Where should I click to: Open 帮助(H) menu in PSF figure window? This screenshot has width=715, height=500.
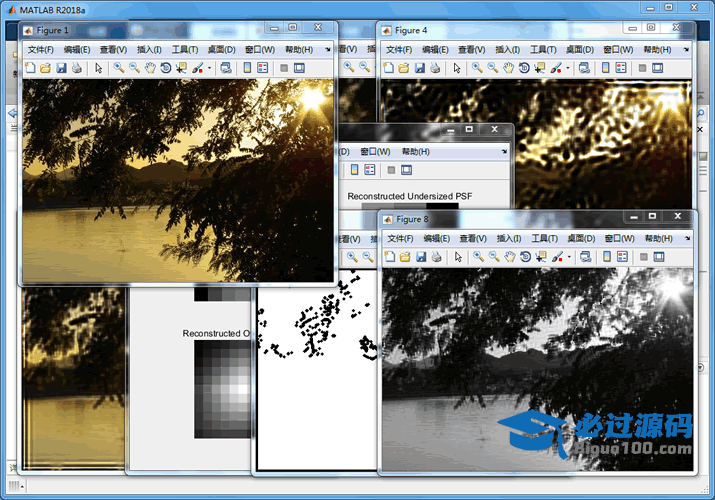click(415, 152)
